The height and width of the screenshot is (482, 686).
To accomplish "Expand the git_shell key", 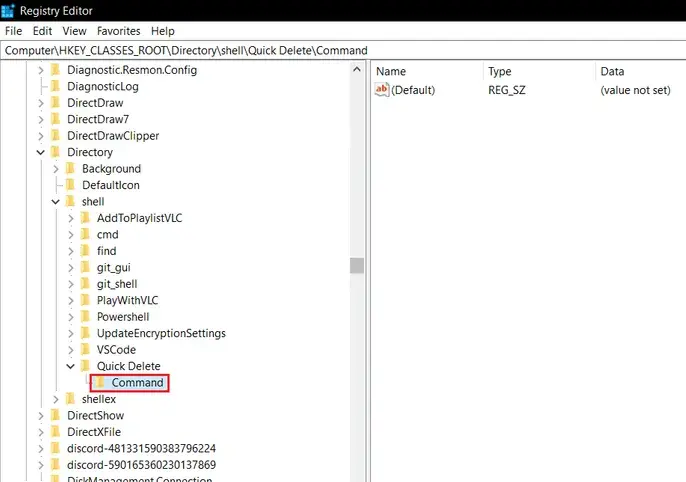I will point(71,284).
